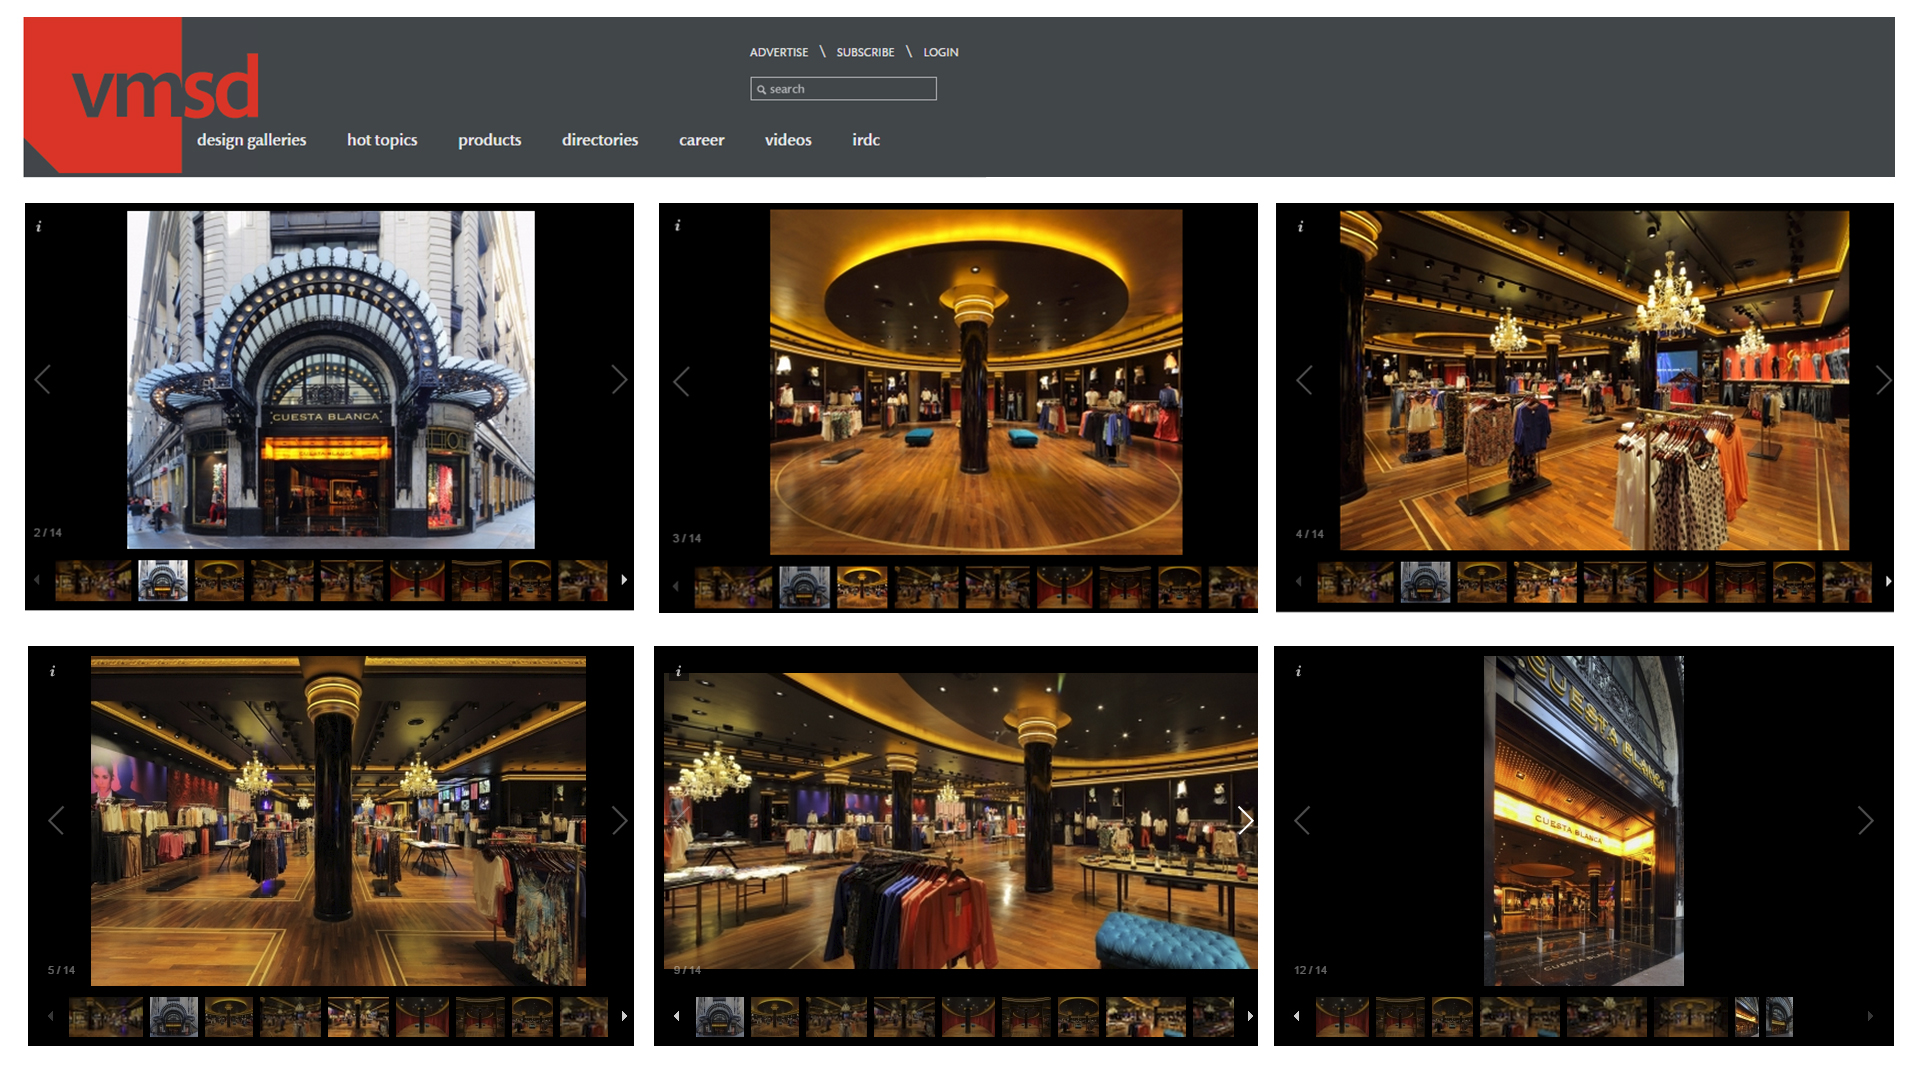This screenshot has height=1080, width=1920.
Task: Go to next image in 12/14 gallery
Action: pyautogui.click(x=1865, y=821)
